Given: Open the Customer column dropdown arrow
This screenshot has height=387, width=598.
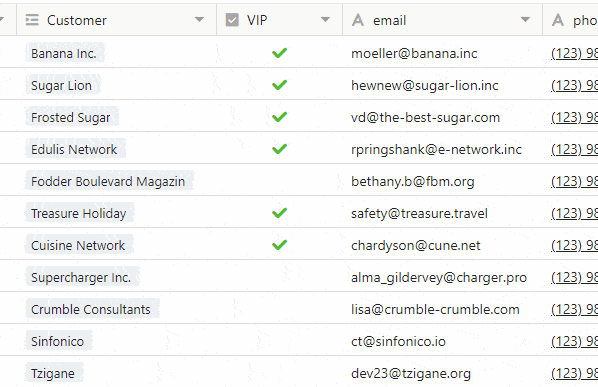Looking at the screenshot, I should click(199, 19).
